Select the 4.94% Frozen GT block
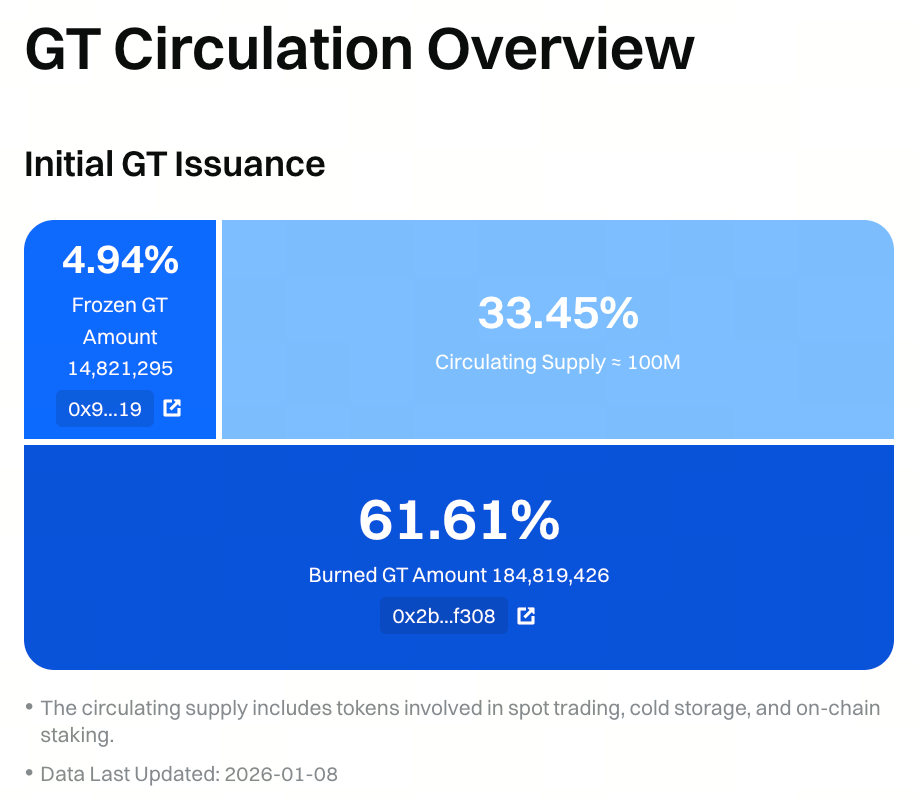 coord(120,330)
